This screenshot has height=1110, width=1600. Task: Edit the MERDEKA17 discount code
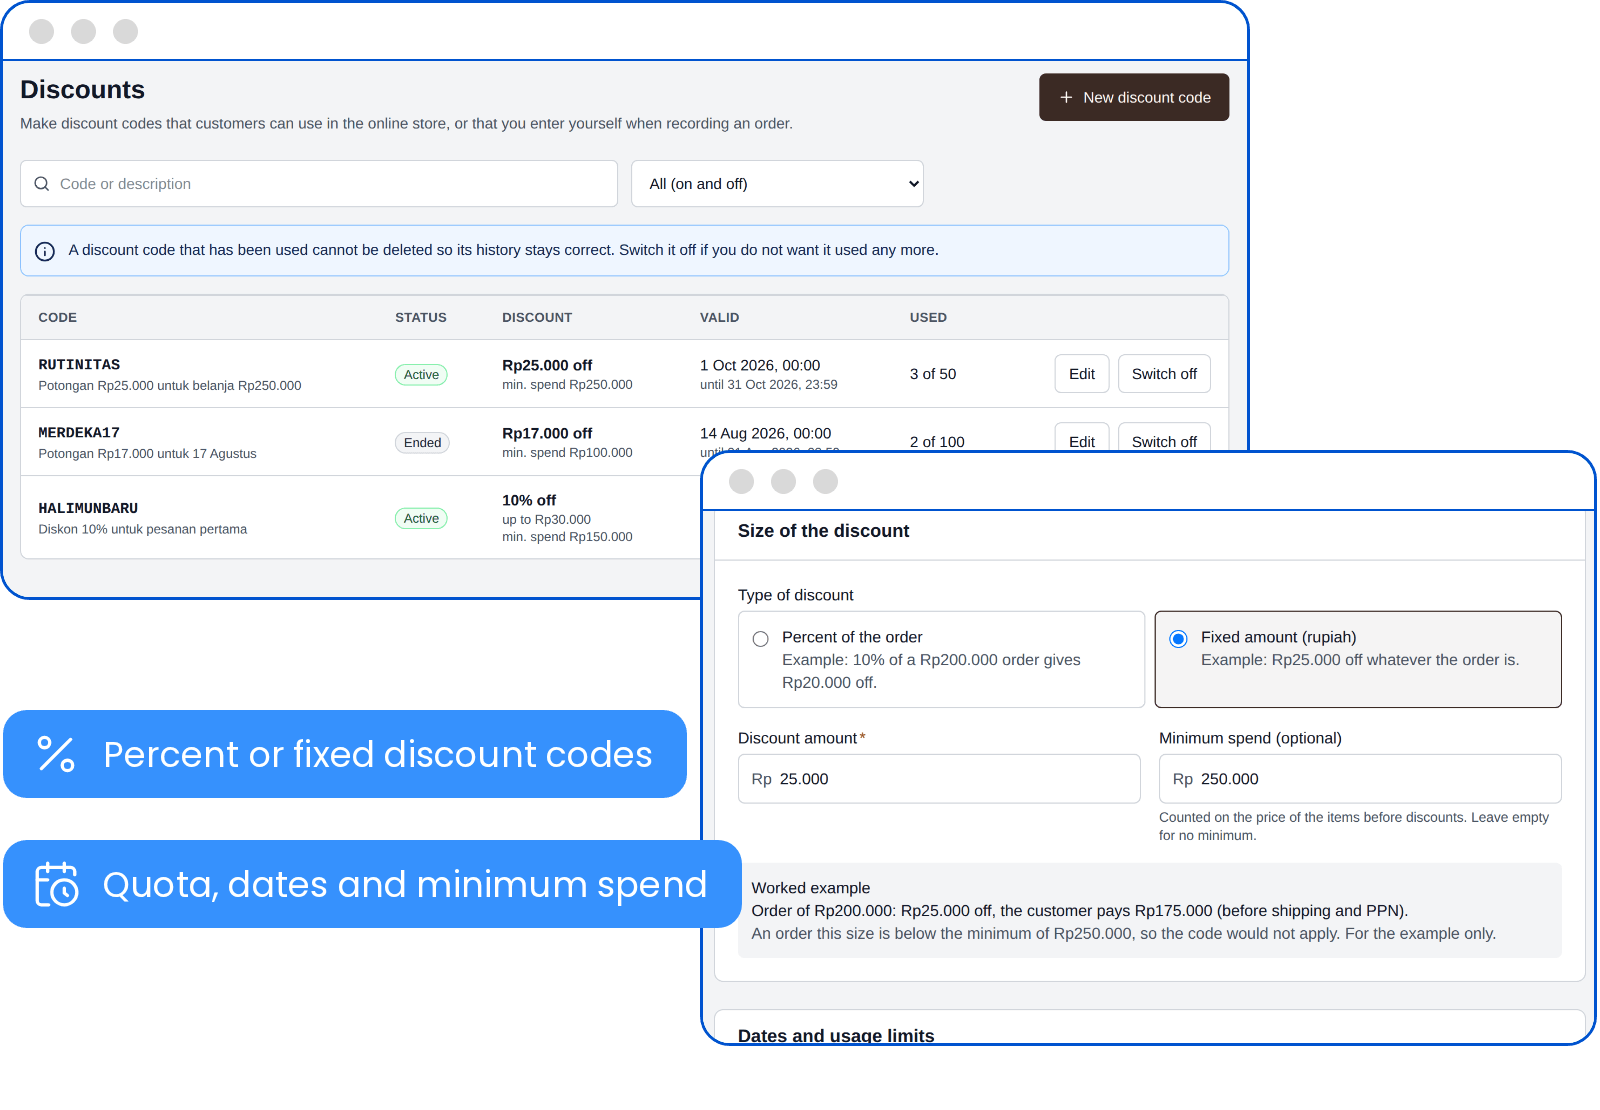click(1082, 439)
